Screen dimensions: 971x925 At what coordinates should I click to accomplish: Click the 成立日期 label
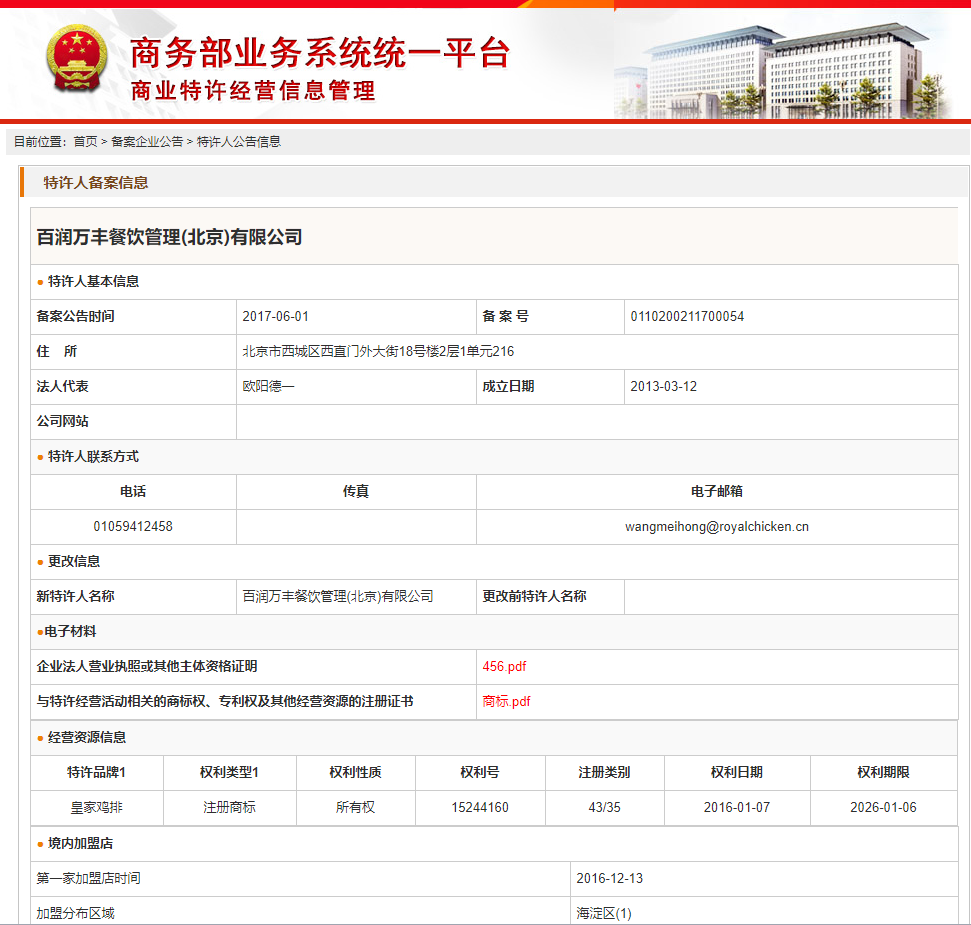pos(508,386)
